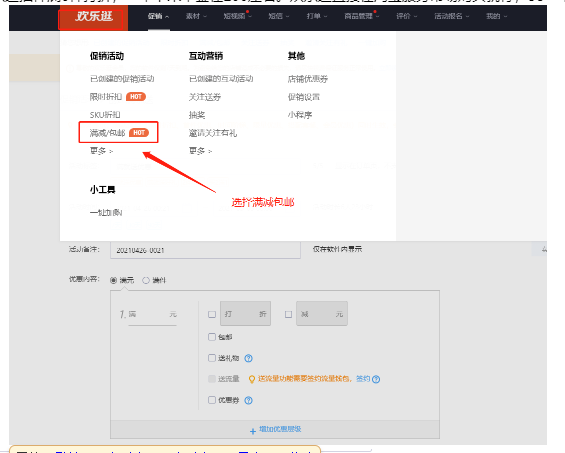Open 已创建的互动活动 menu entry
The height and width of the screenshot is (453, 565).
tap(221, 79)
